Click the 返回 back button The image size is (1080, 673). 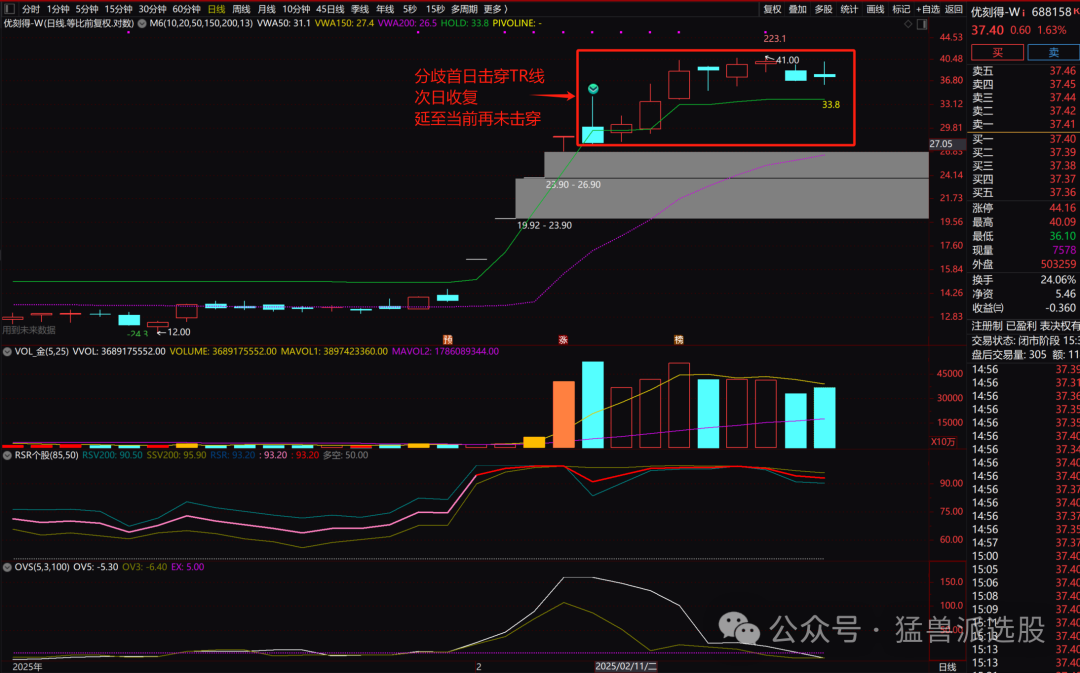point(954,9)
